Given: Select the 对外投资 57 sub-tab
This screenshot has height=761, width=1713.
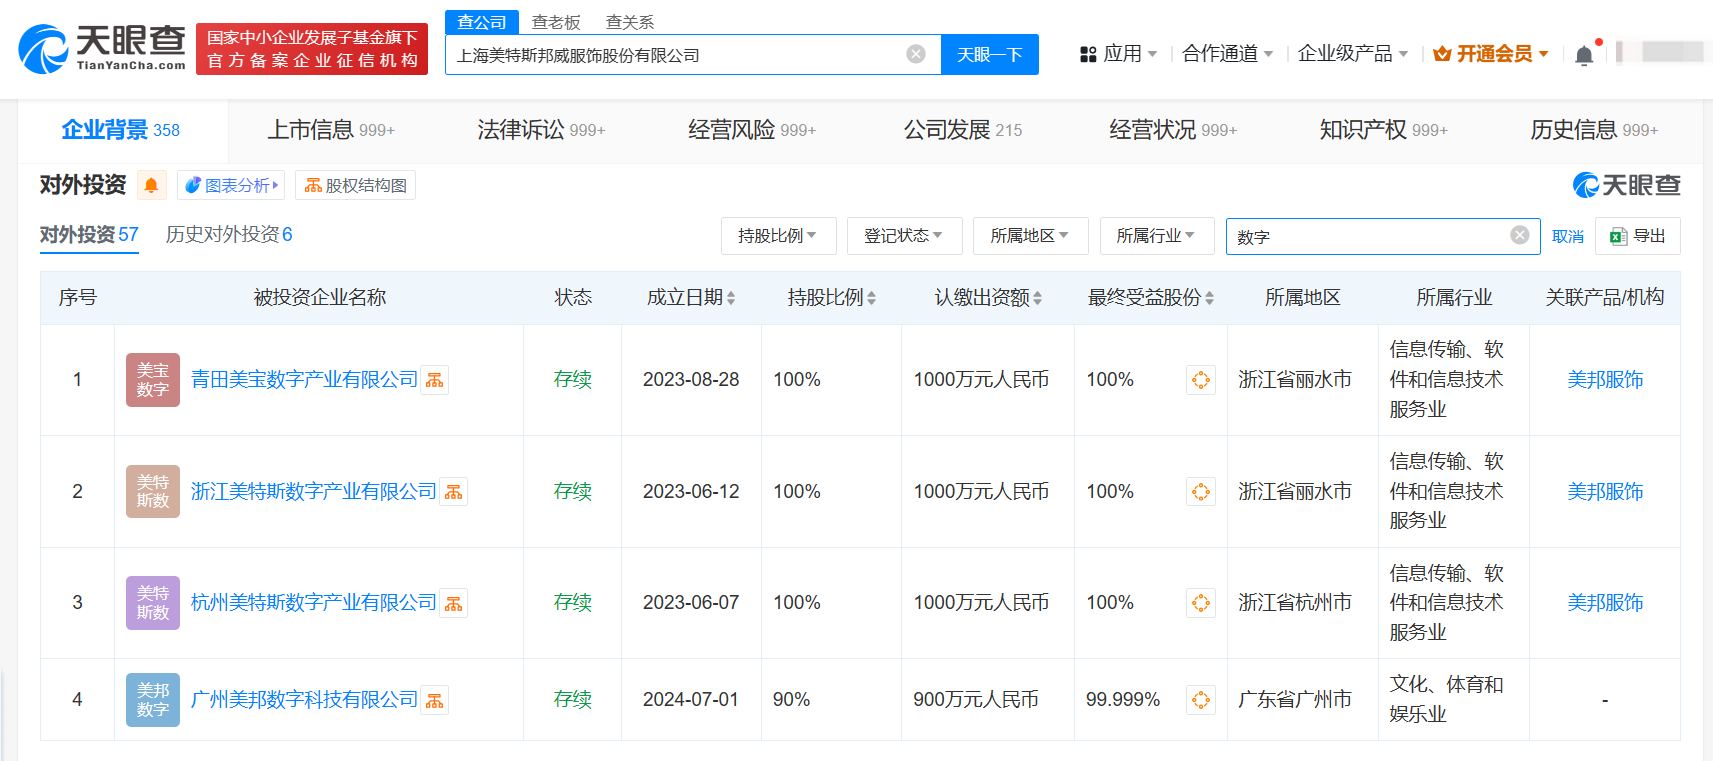Looking at the screenshot, I should point(89,235).
